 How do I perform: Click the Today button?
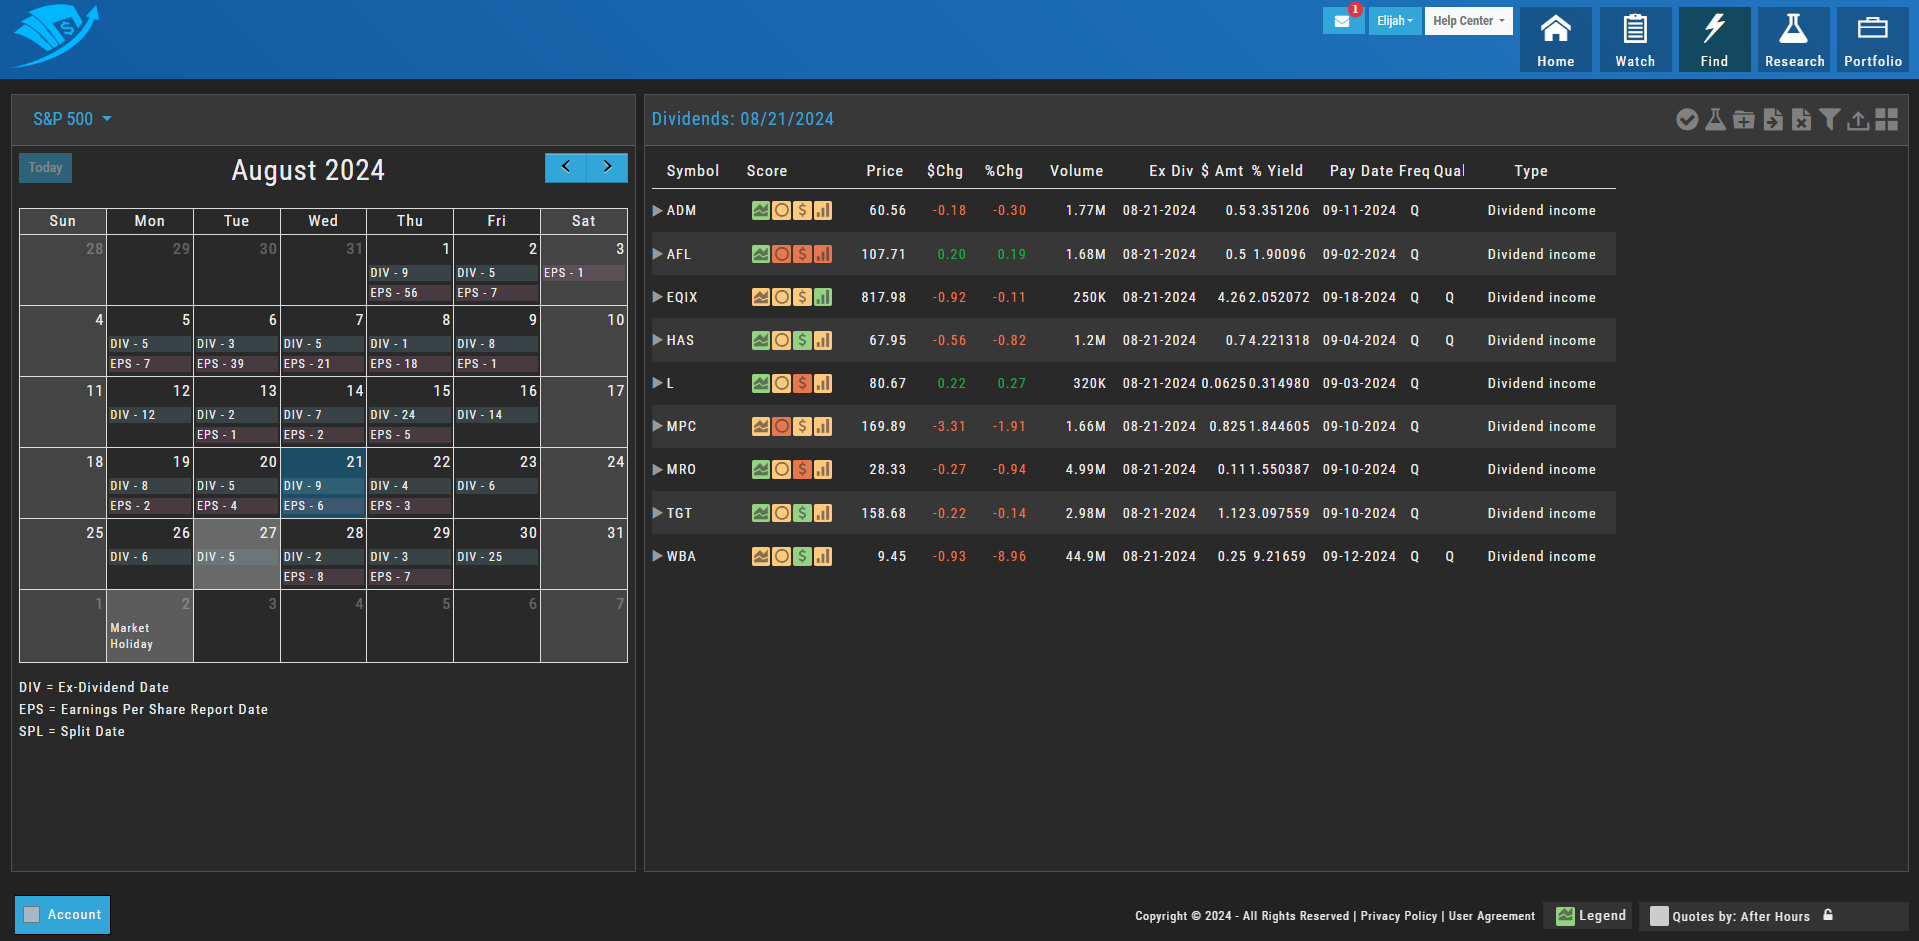(45, 168)
